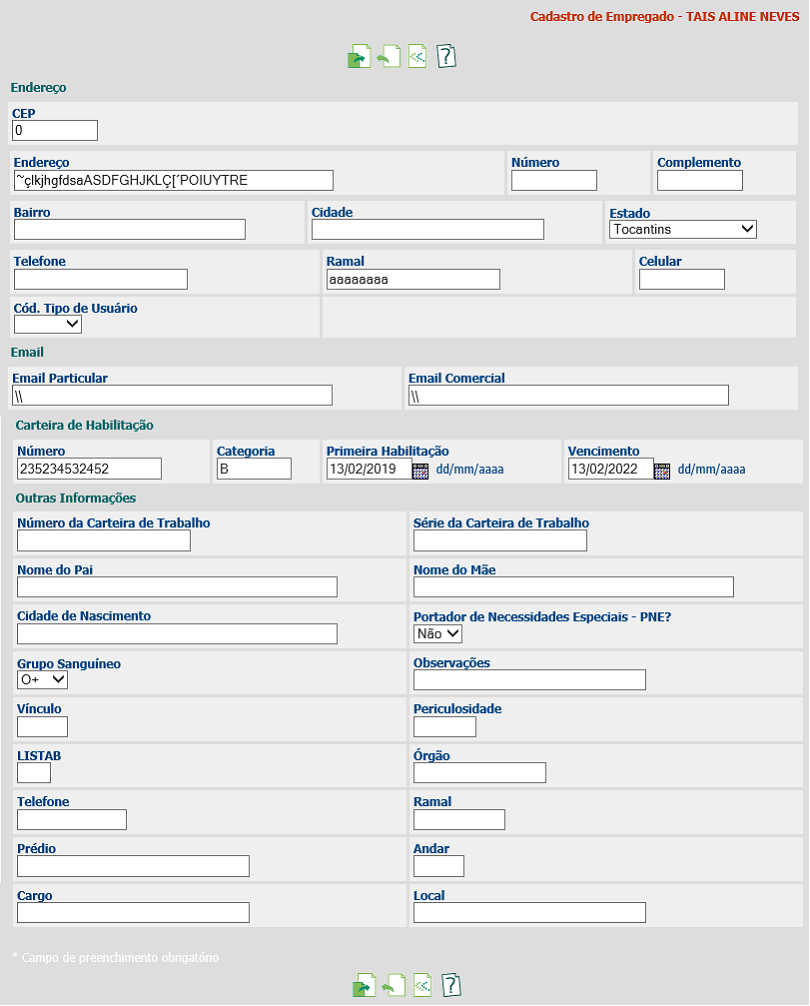The height and width of the screenshot is (1006, 810).
Task: Click dd/mm/aaaa hint beside Vencimento
Action: coord(712,470)
